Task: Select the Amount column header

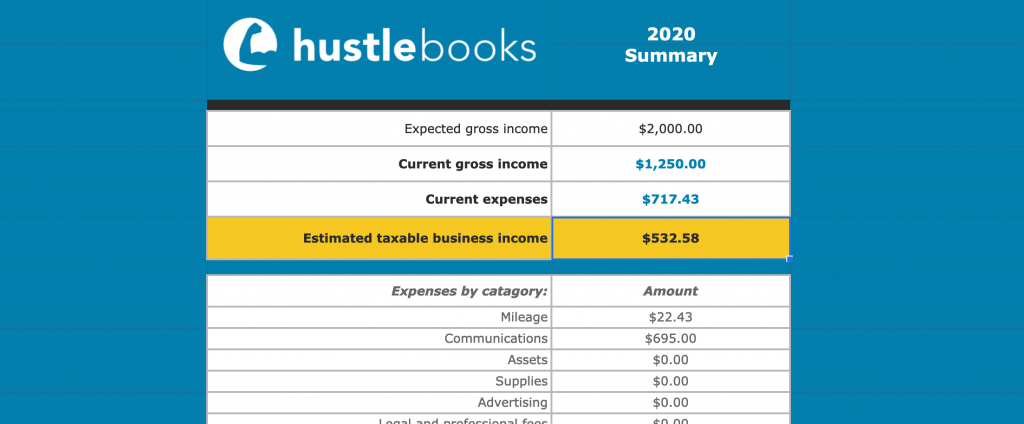Action: point(671,291)
